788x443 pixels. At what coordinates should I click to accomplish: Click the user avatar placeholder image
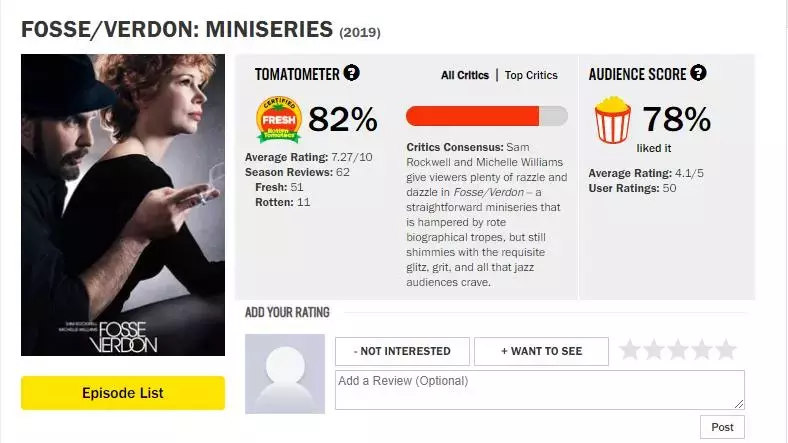point(285,374)
